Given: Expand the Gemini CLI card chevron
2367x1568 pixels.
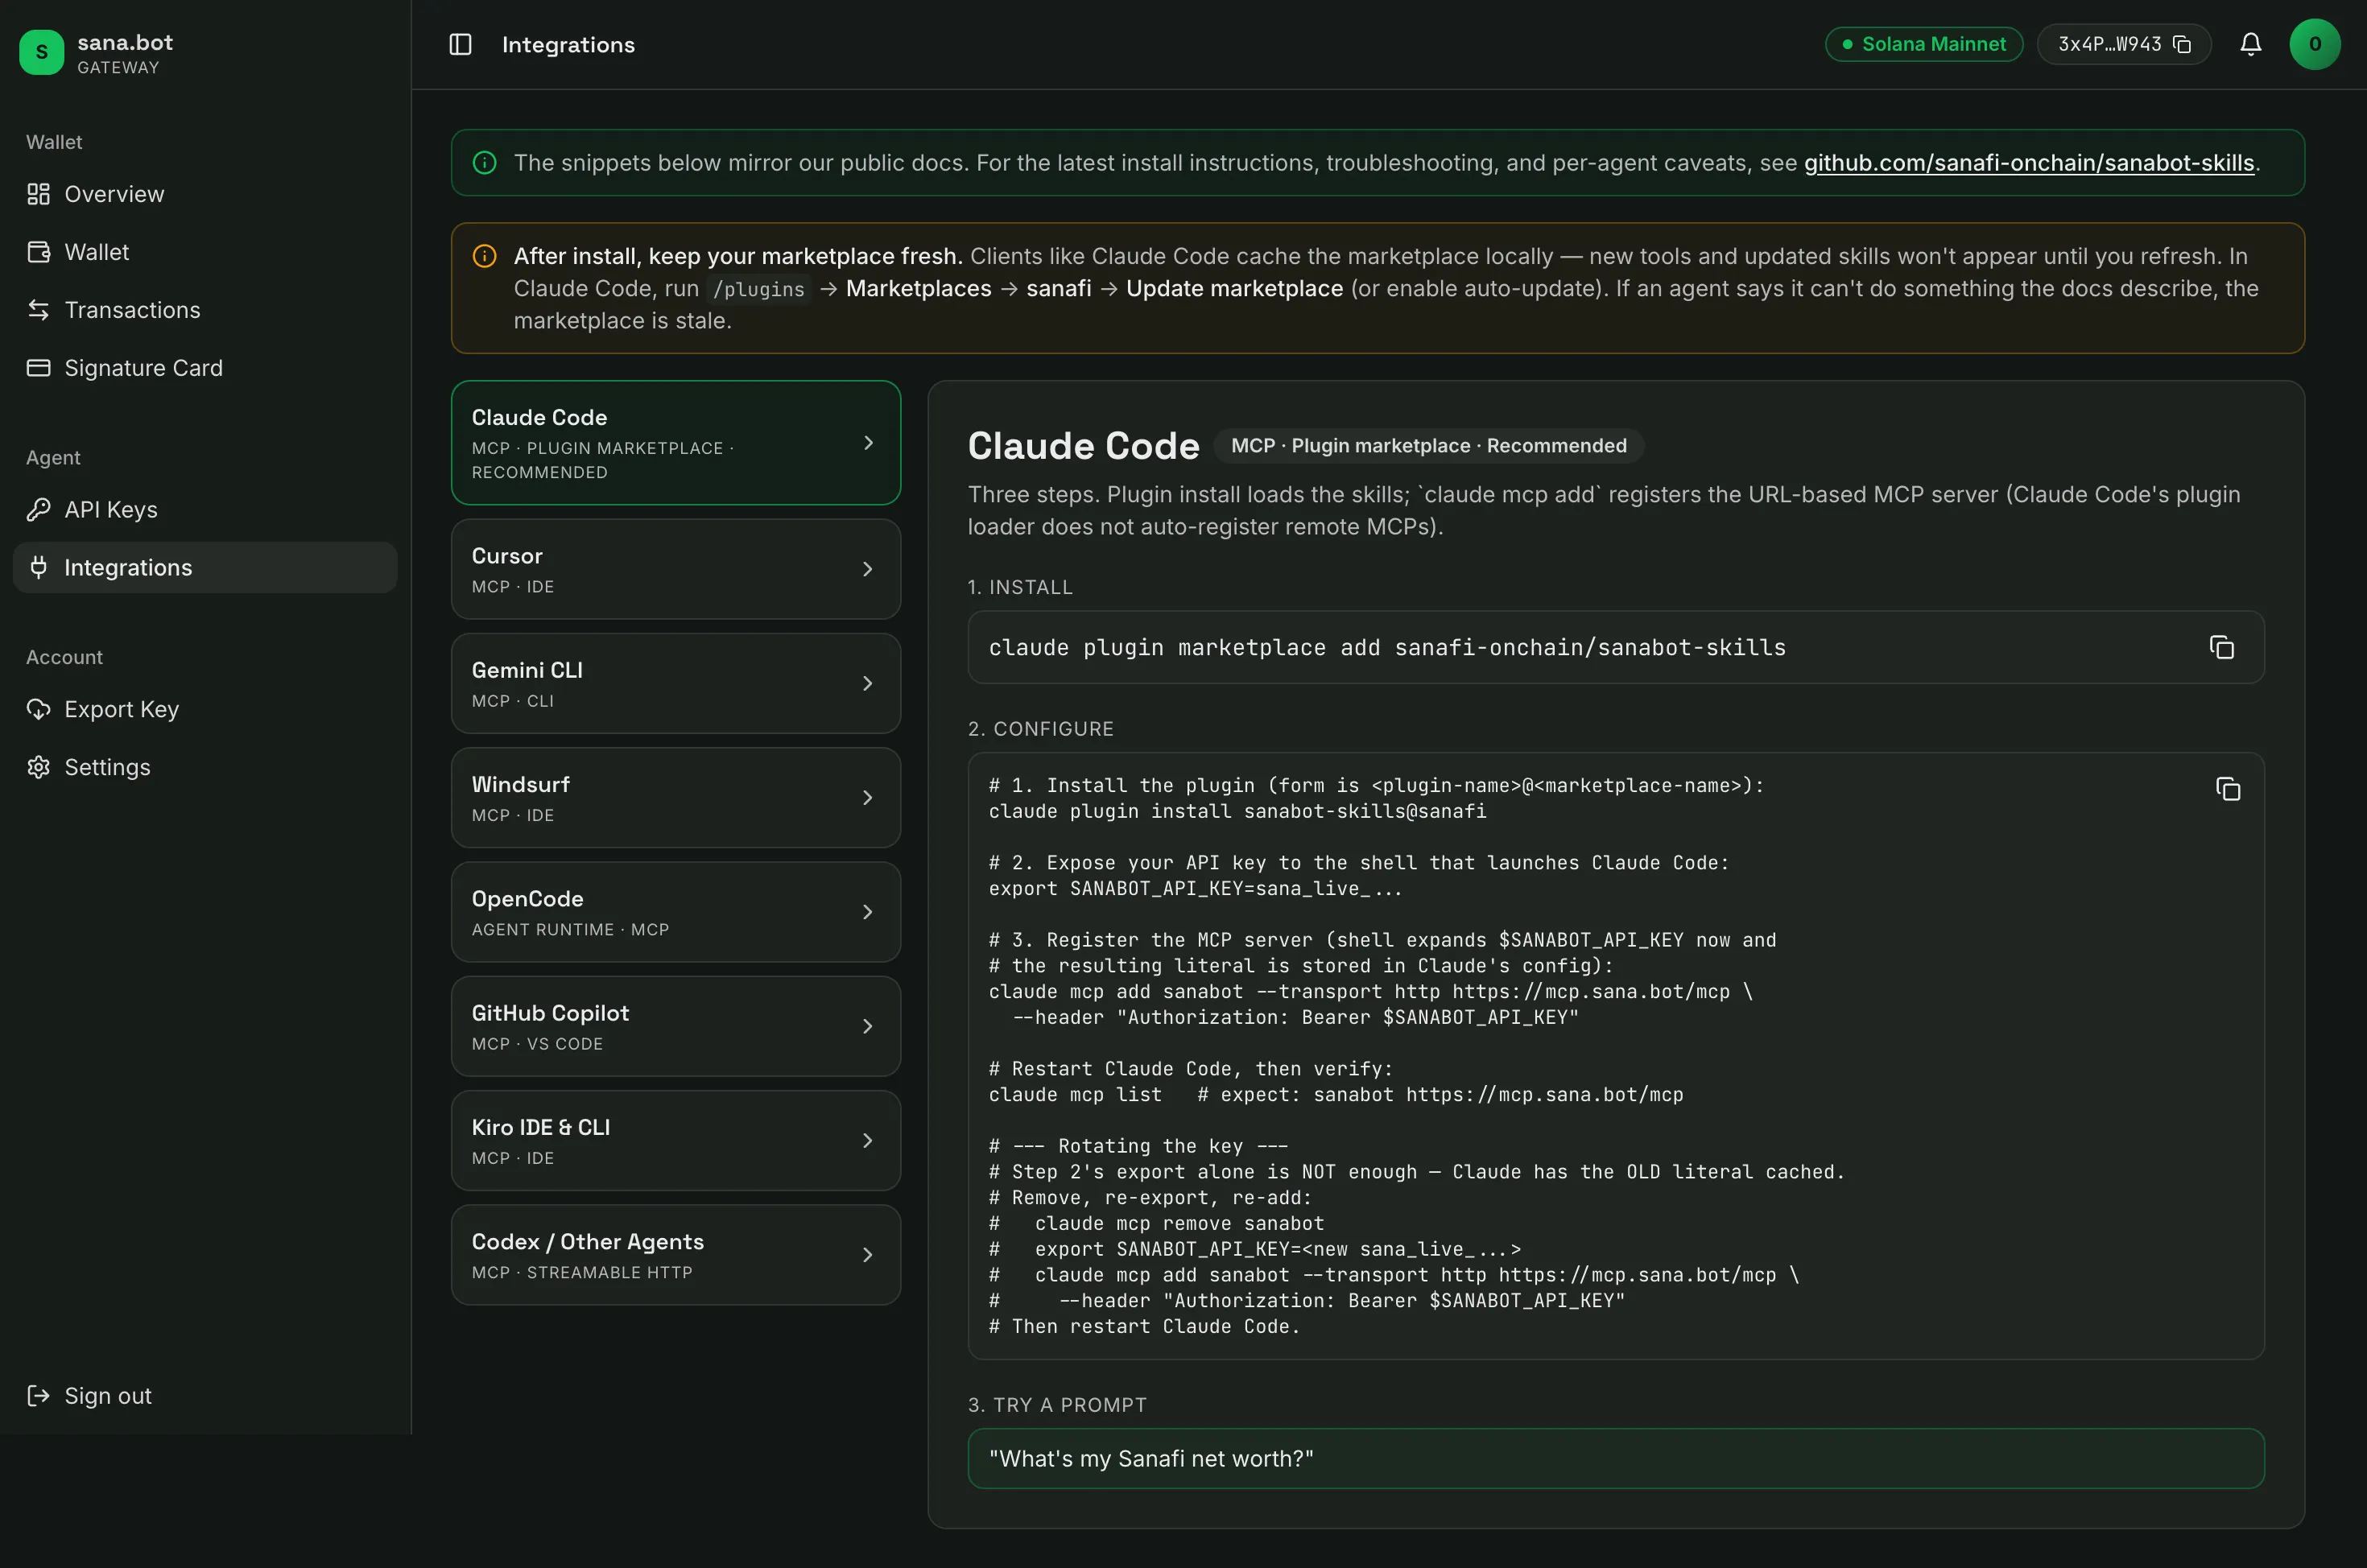Looking at the screenshot, I should 868,684.
